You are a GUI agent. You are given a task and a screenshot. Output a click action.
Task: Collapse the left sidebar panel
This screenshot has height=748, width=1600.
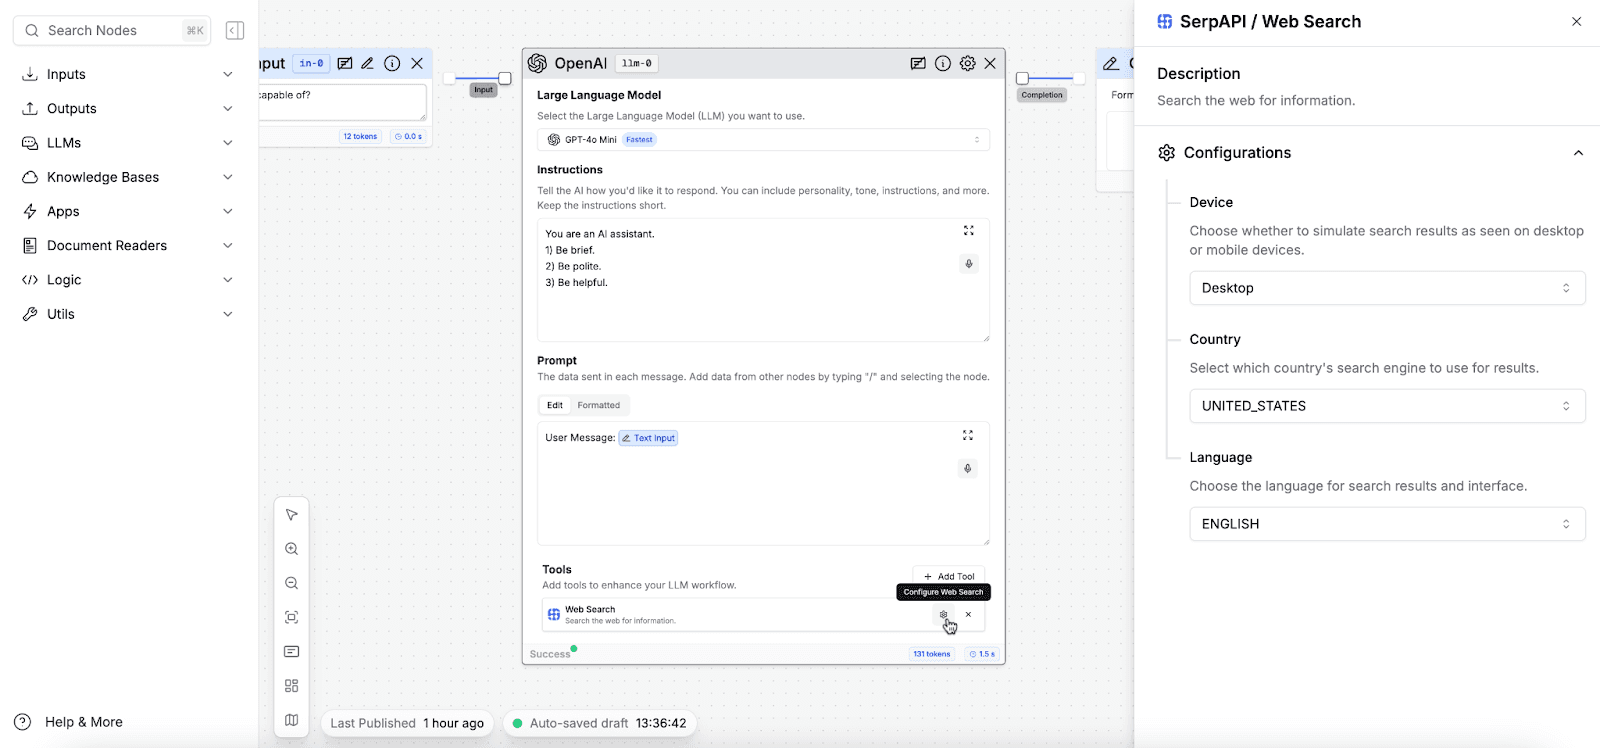tap(235, 31)
